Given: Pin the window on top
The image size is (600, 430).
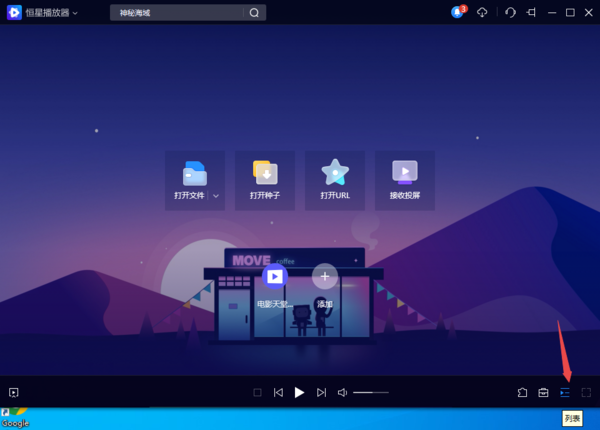Looking at the screenshot, I should point(531,13).
